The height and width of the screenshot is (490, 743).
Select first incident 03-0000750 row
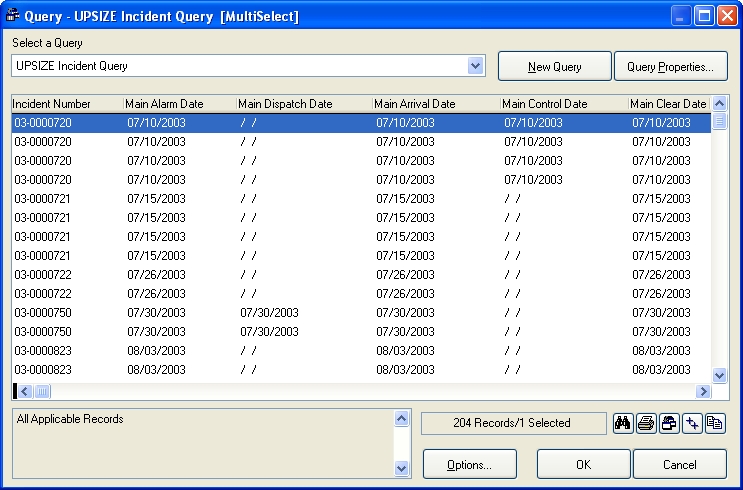(42, 313)
